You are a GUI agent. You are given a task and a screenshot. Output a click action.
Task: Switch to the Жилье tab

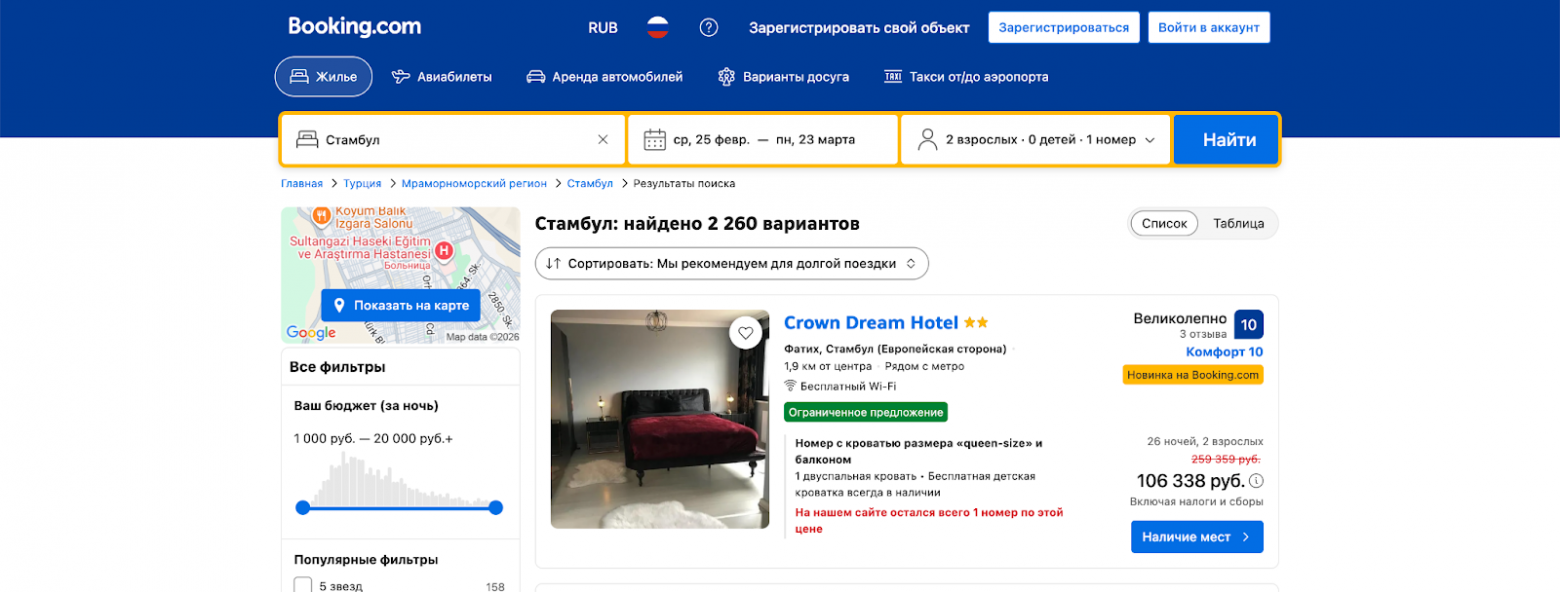pyautogui.click(x=322, y=75)
